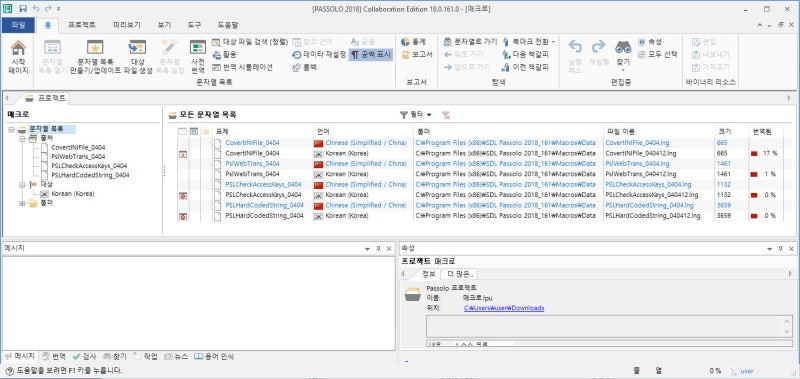Open 사전 번역 pre-translation tool
800x379 pixels.
coord(197,57)
